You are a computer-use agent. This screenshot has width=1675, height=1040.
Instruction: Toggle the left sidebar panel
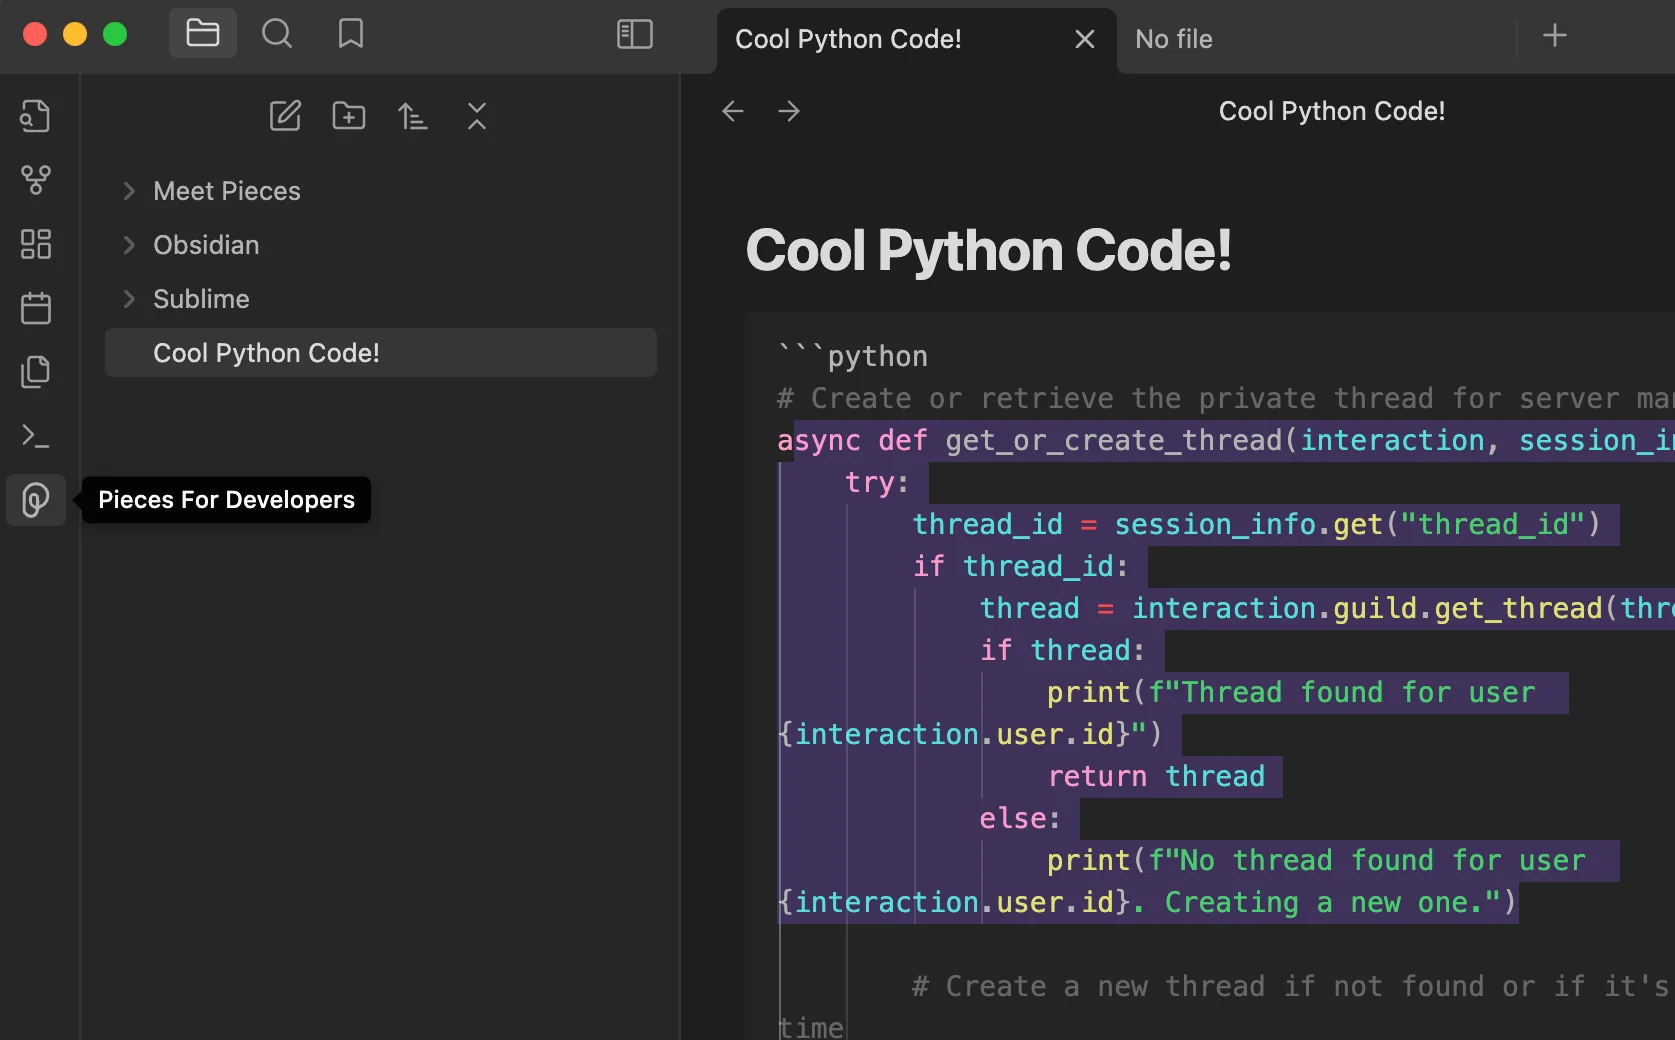coord(635,35)
